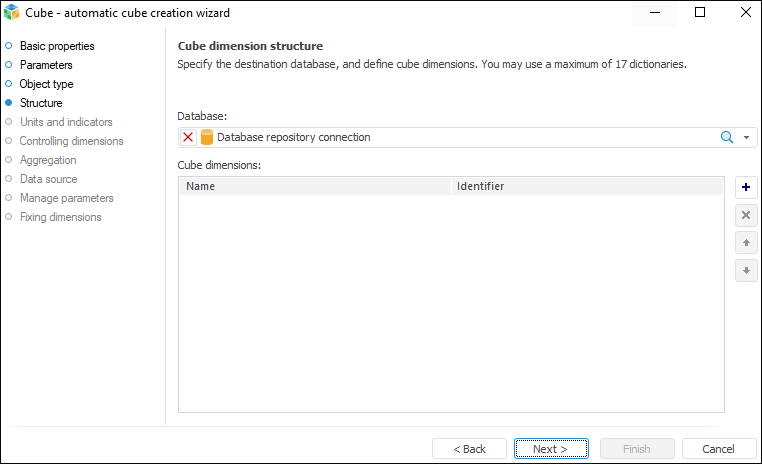Click the Name column header
The image size is (762, 464).
point(200,186)
